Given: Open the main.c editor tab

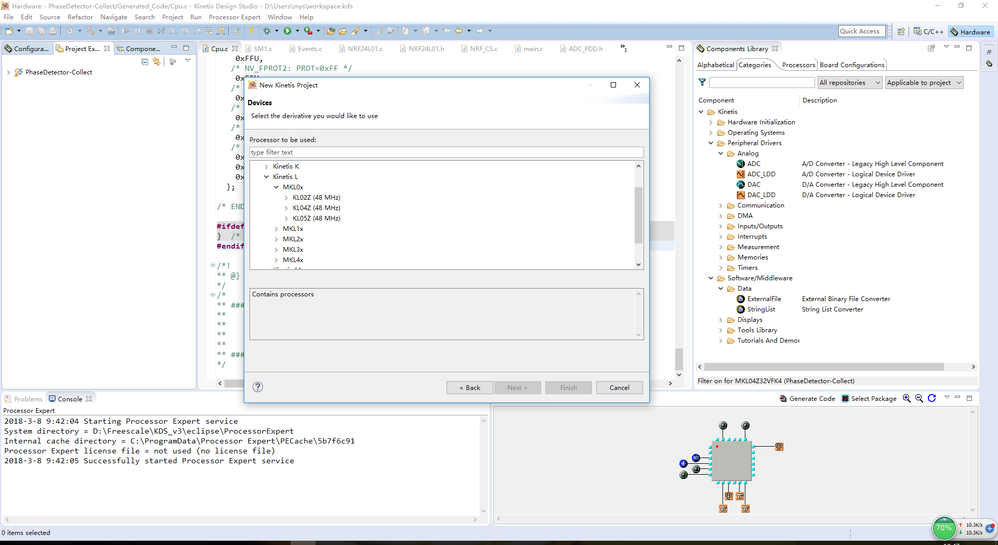Looking at the screenshot, I should coord(528,48).
